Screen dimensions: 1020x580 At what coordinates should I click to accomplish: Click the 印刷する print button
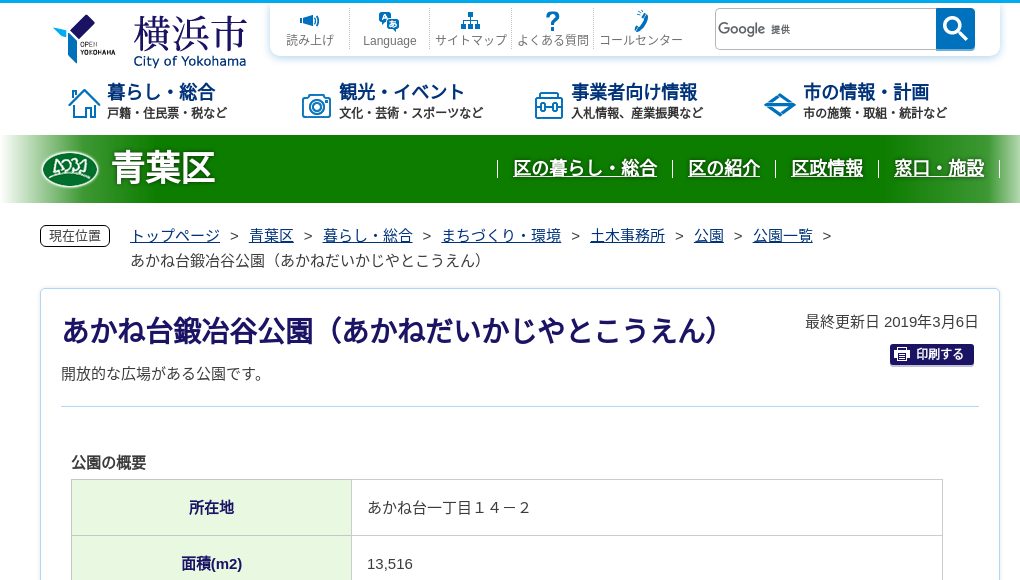(x=931, y=354)
